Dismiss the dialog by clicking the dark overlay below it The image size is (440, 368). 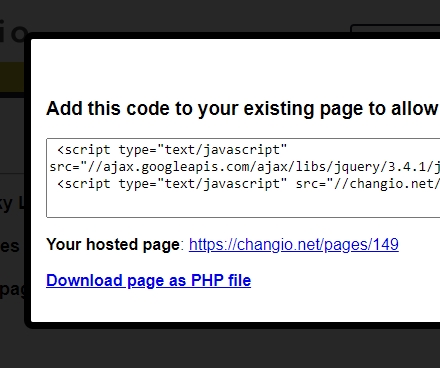pyautogui.click(x=220, y=348)
